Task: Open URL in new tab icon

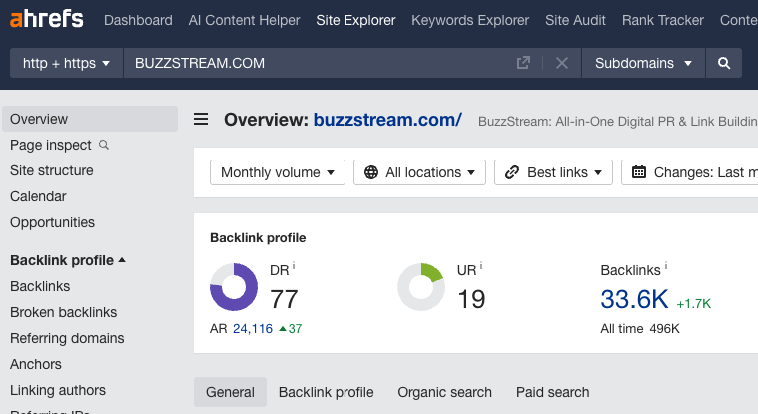Action: click(523, 63)
